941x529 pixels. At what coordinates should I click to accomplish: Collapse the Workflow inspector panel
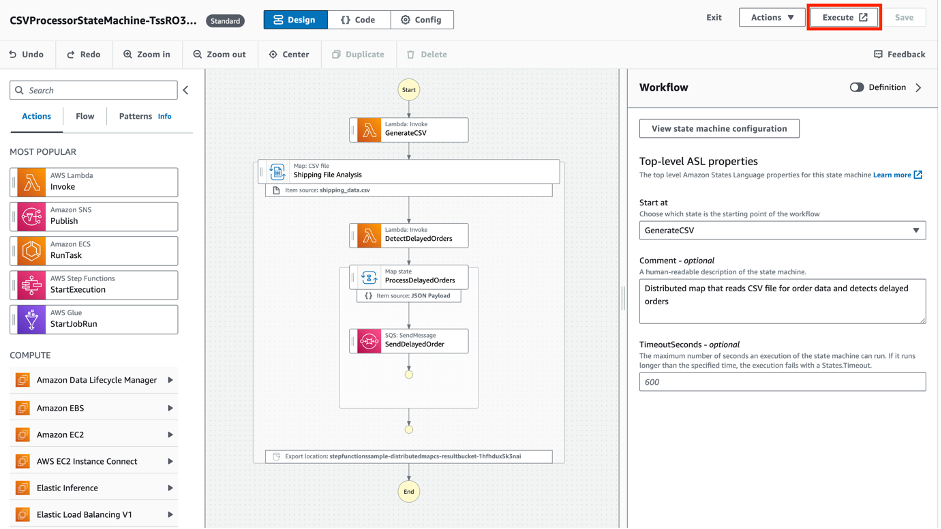(918, 88)
